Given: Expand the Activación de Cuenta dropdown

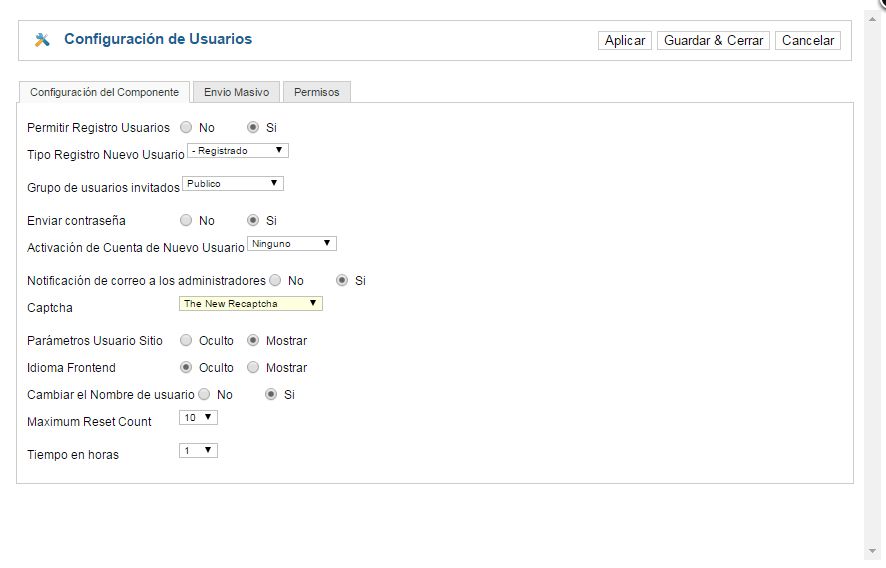Looking at the screenshot, I should [x=292, y=243].
